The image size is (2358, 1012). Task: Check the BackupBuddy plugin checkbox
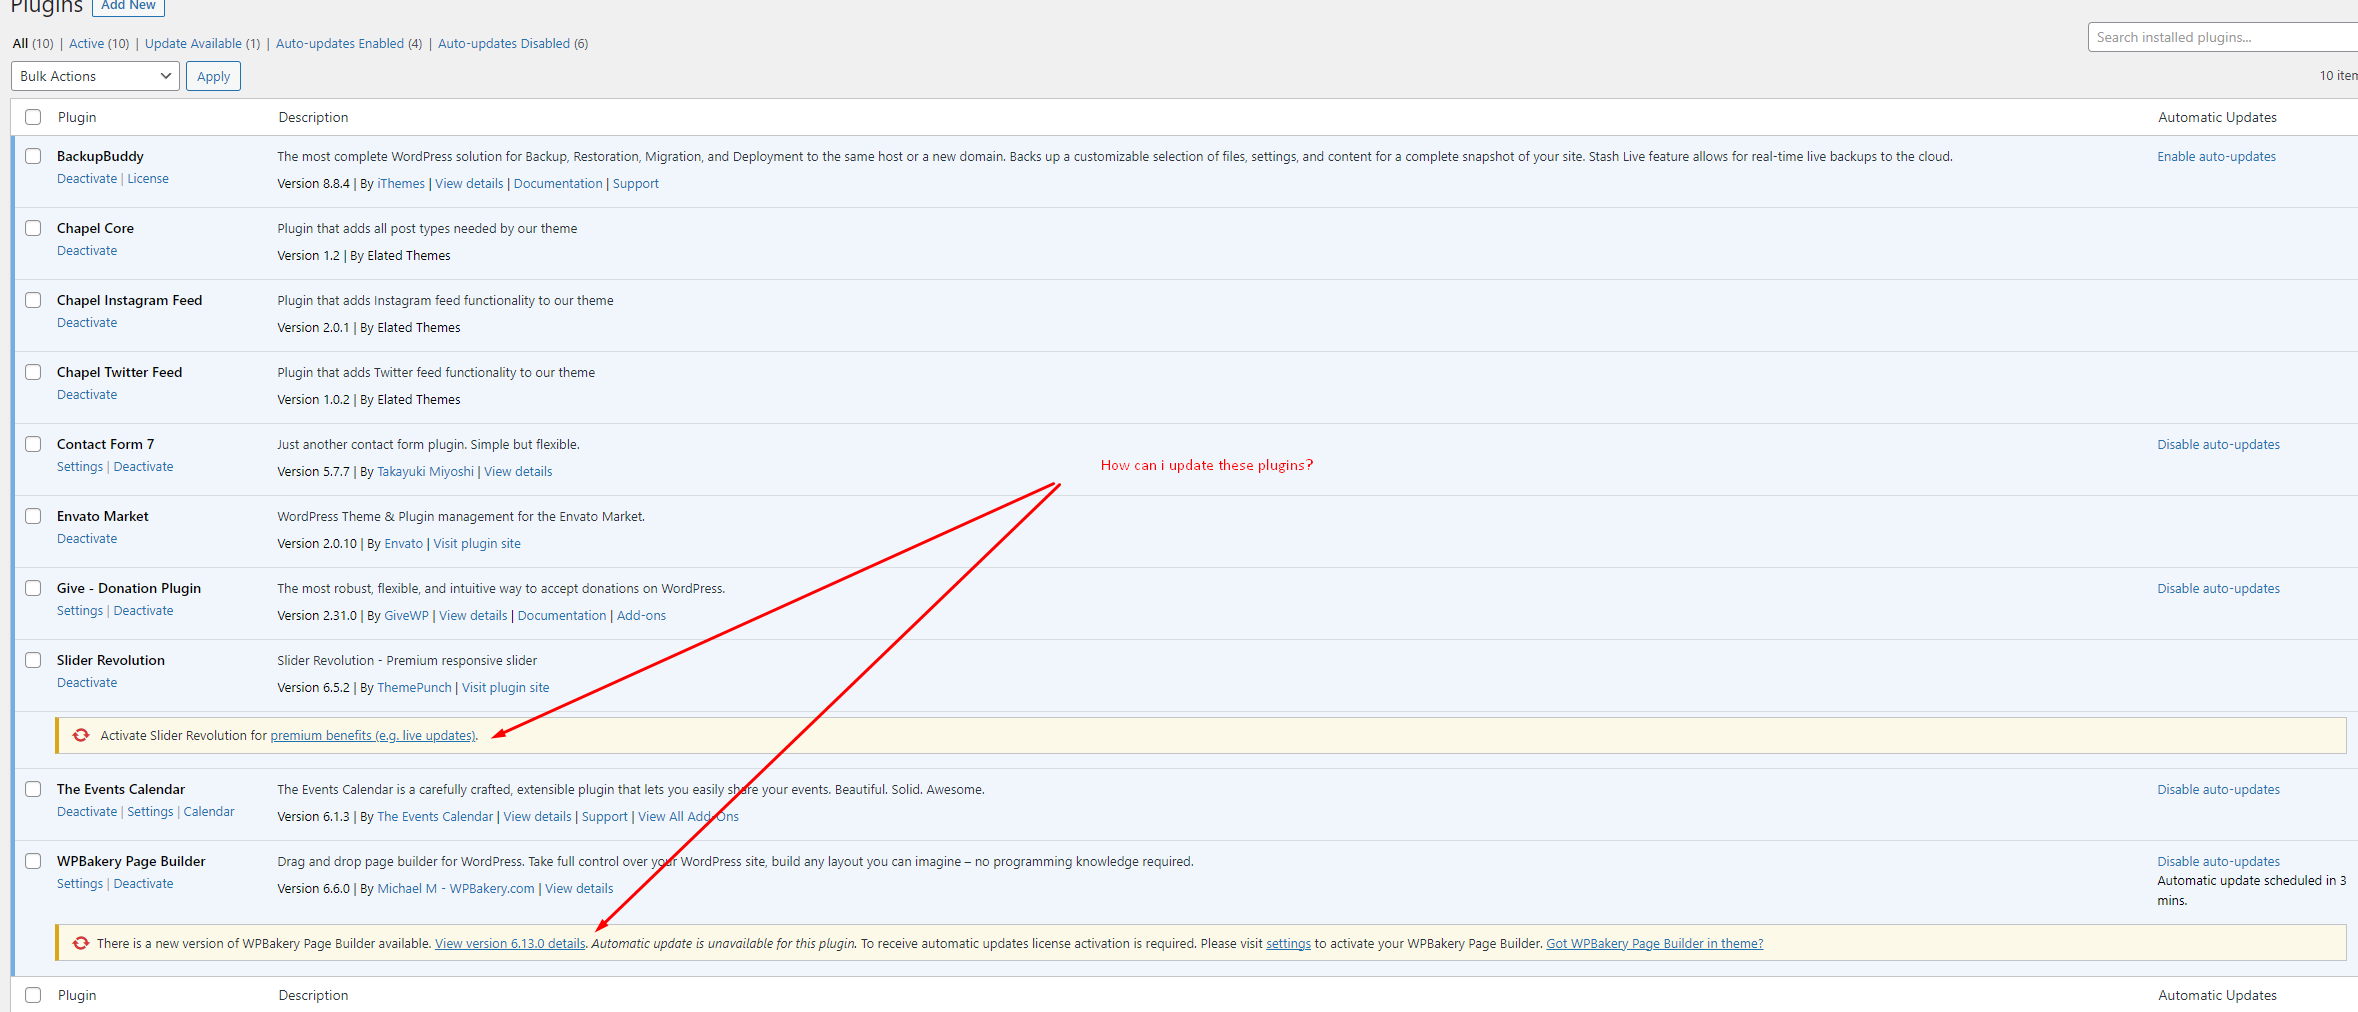click(33, 156)
